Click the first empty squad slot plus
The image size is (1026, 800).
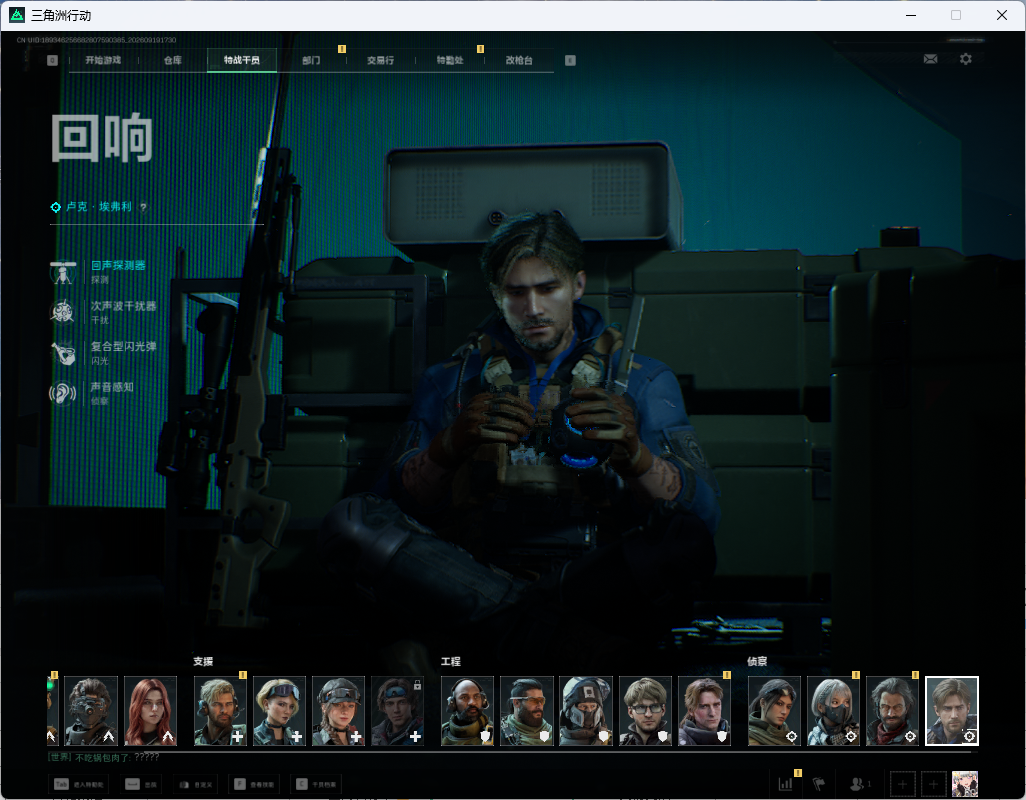click(902, 784)
